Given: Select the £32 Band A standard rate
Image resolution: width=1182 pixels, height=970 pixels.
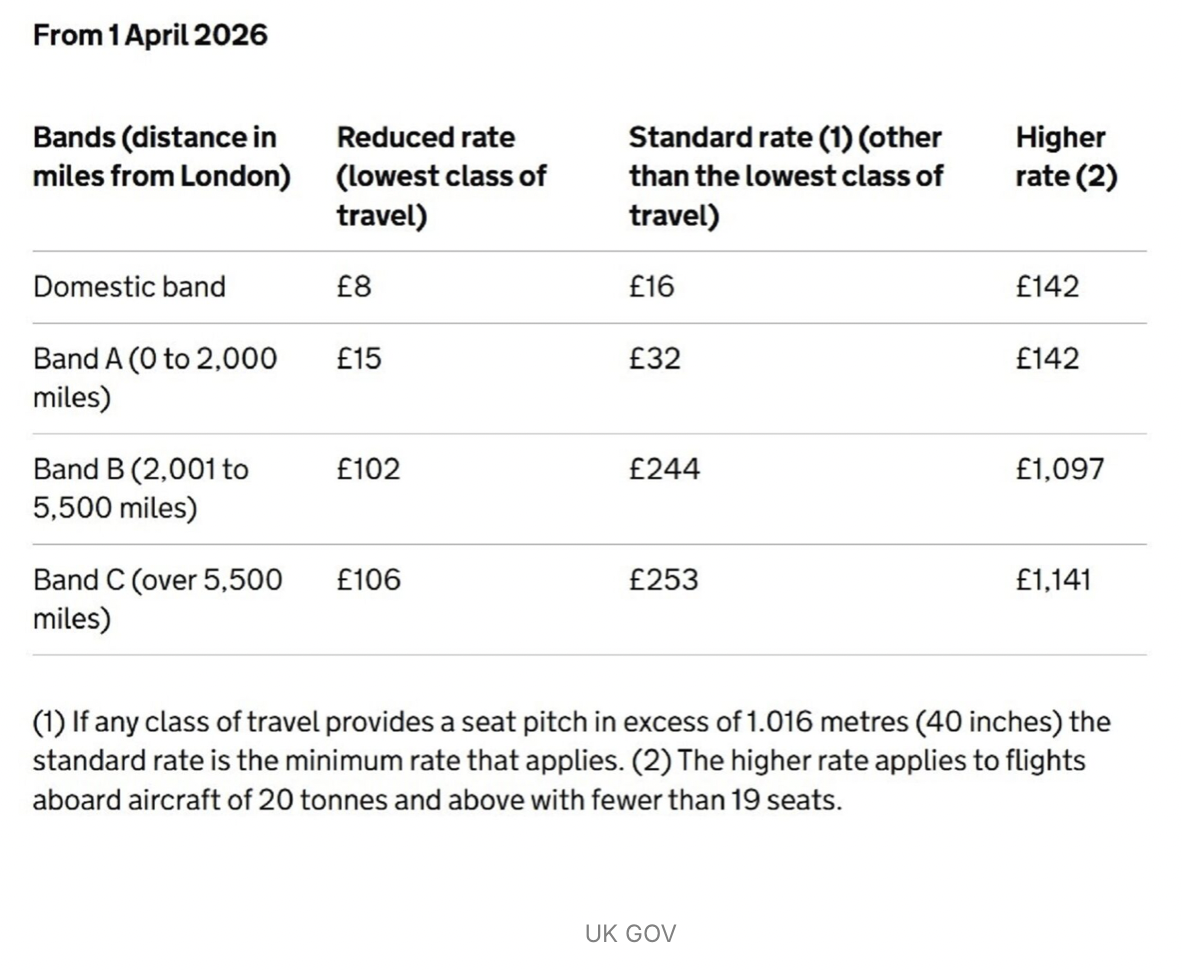Looking at the screenshot, I should tap(655, 359).
